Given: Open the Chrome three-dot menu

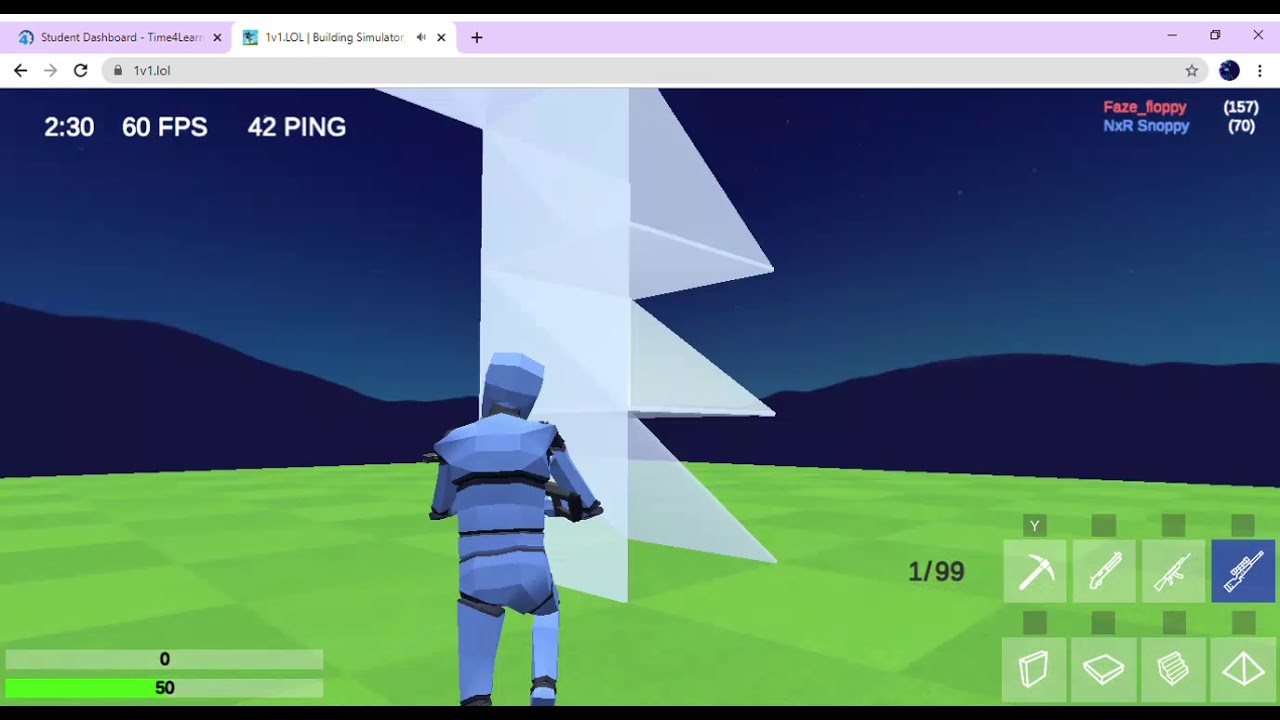Looking at the screenshot, I should coord(1260,70).
